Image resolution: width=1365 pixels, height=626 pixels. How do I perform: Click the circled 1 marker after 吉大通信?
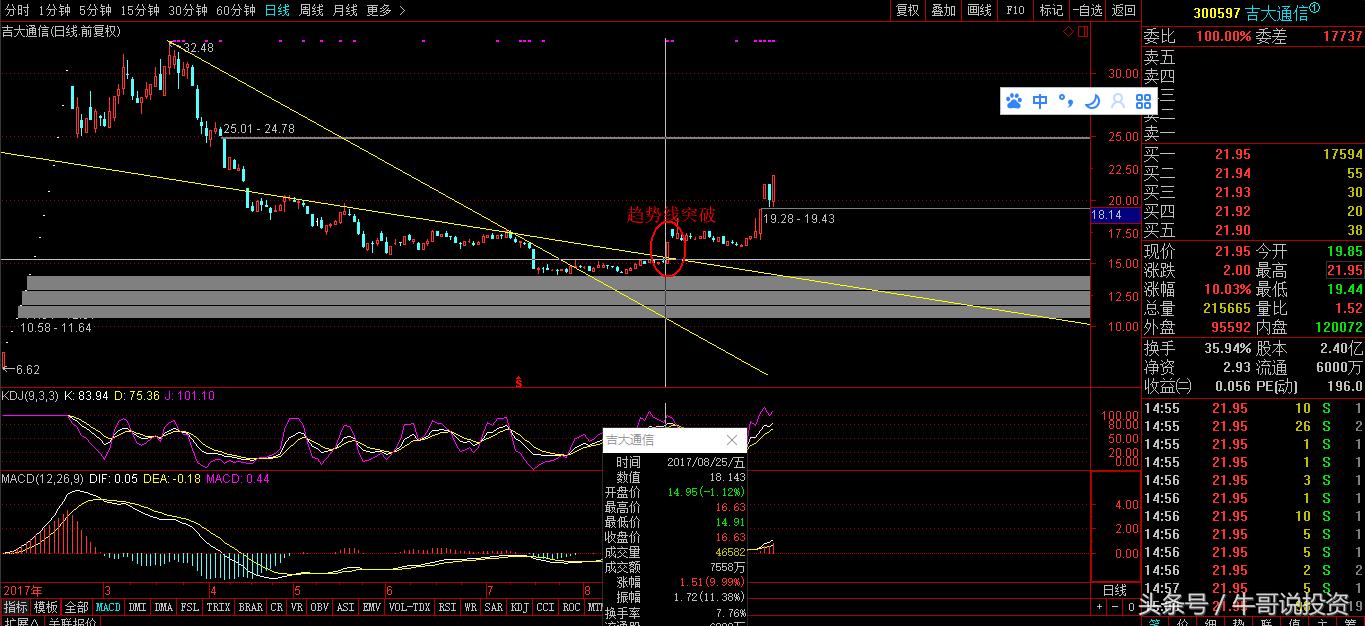pos(1315,8)
